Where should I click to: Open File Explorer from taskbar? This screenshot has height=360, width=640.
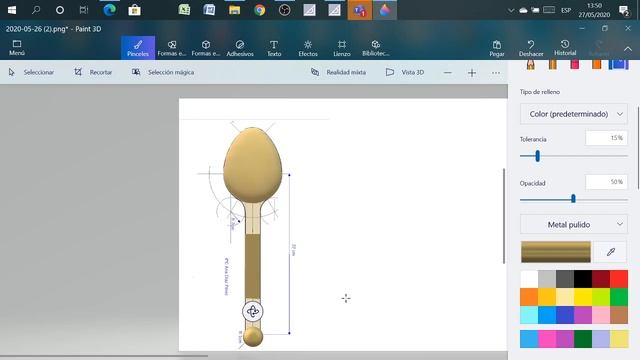(x=234, y=10)
